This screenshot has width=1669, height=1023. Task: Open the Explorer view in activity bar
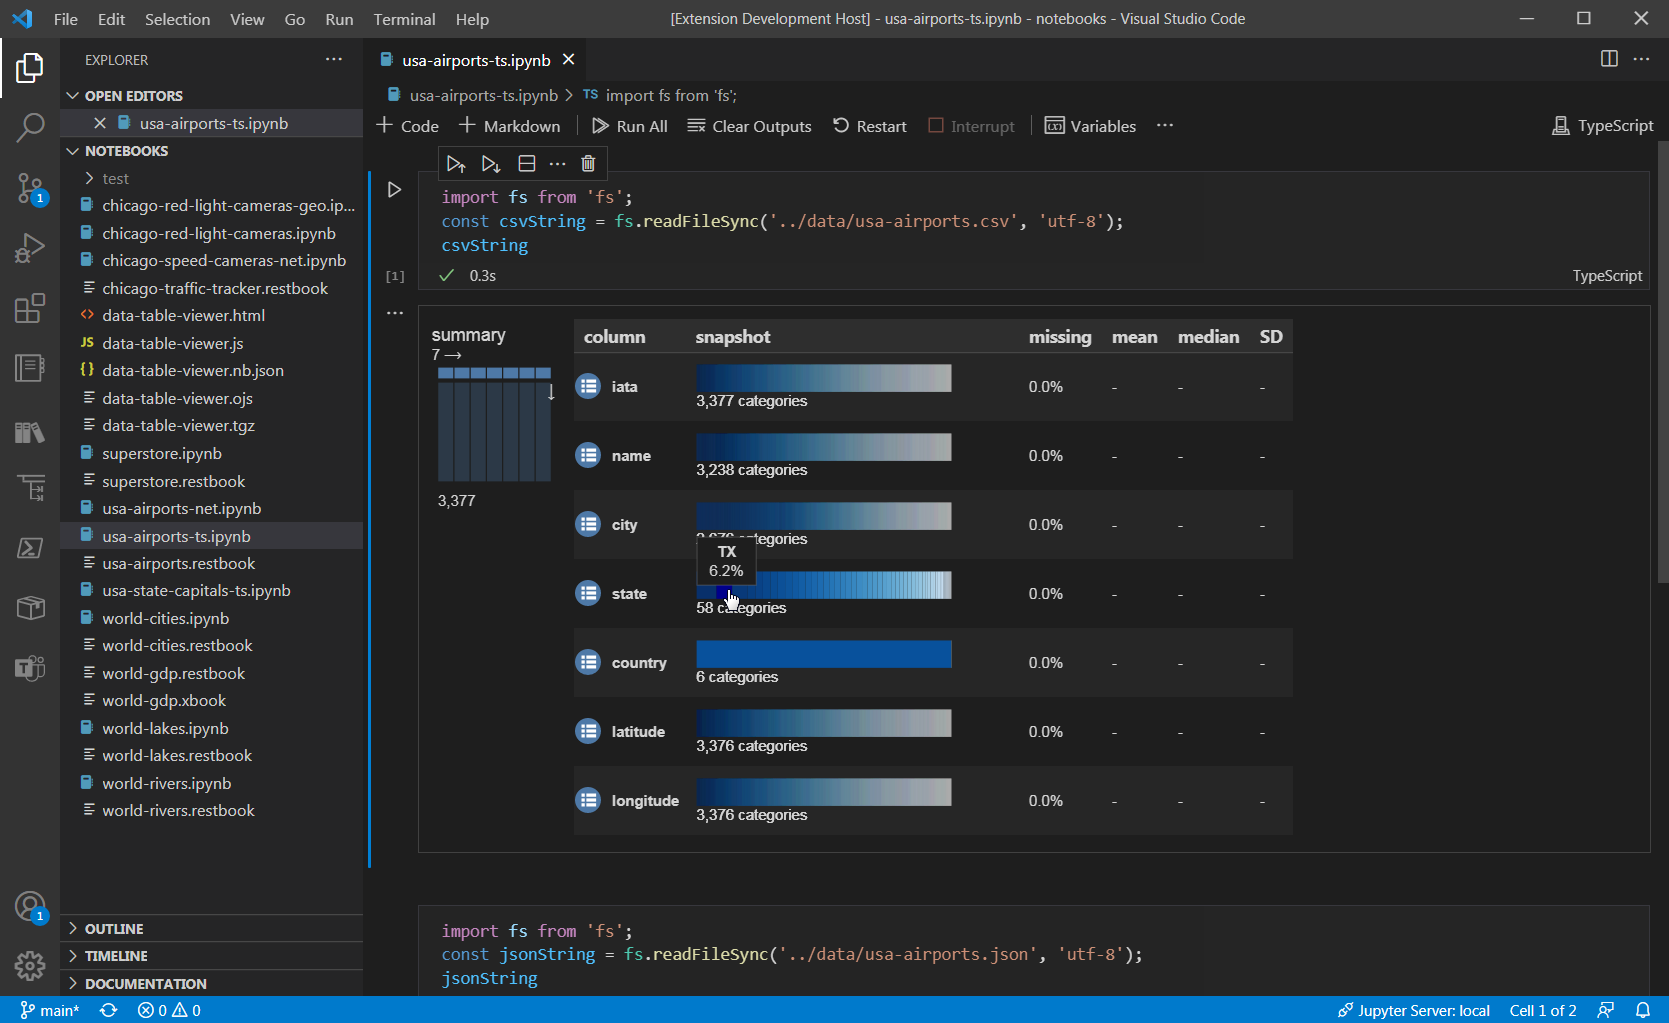[x=30, y=68]
